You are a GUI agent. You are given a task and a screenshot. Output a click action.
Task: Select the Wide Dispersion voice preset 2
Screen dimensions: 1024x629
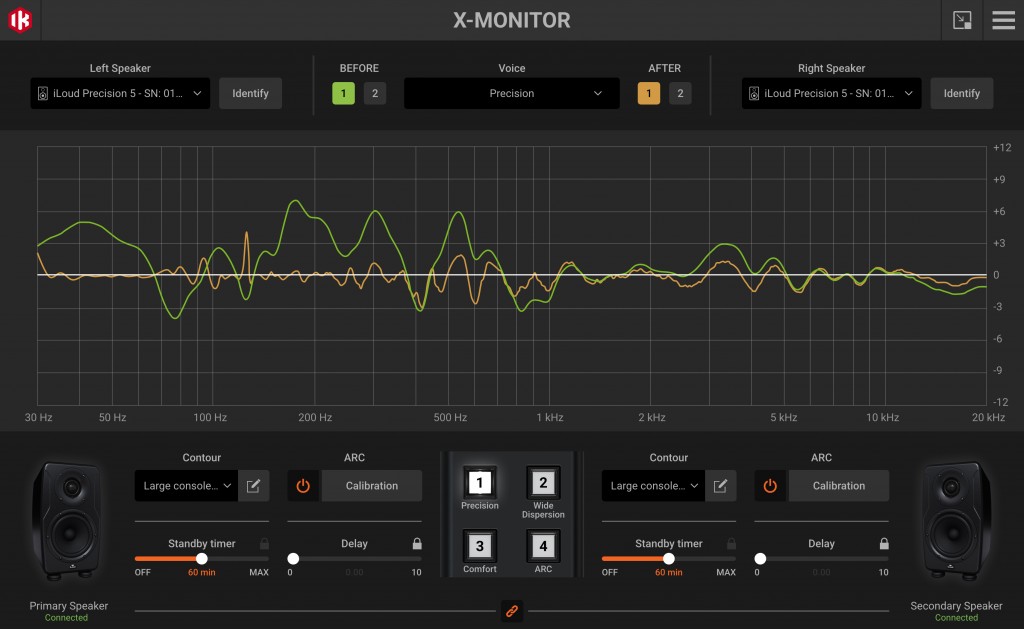click(543, 483)
